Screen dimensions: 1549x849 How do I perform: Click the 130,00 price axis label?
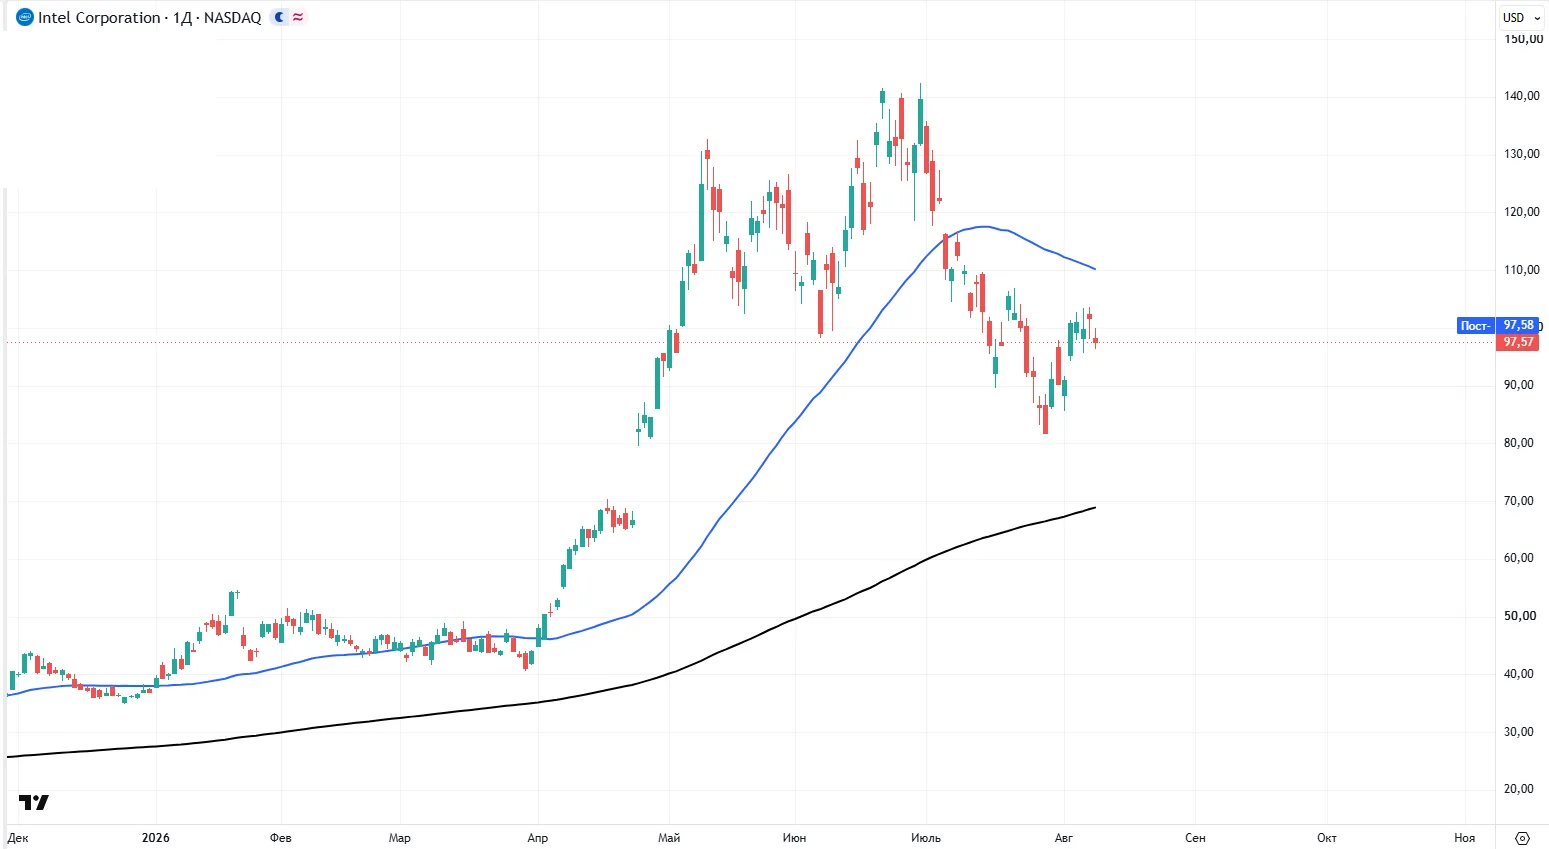[1522, 154]
